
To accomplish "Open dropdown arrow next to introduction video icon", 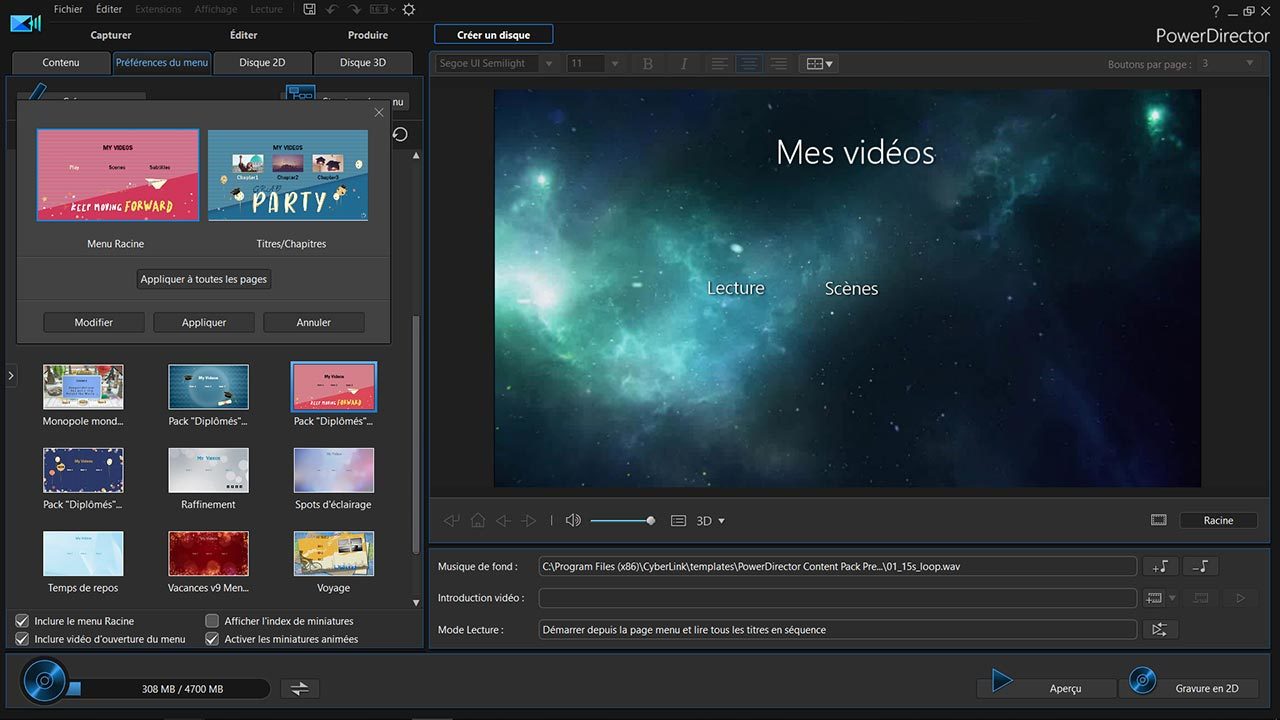I will click(x=1173, y=598).
